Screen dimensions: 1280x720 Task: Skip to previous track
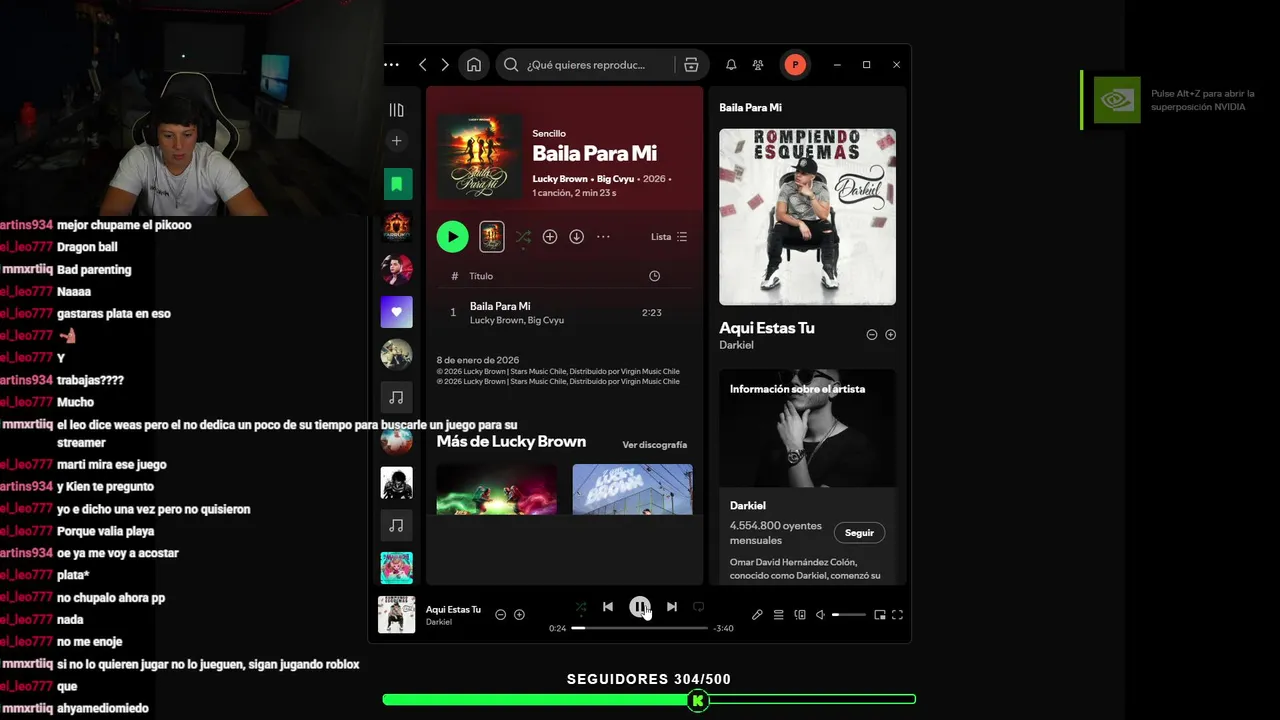pyautogui.click(x=608, y=607)
